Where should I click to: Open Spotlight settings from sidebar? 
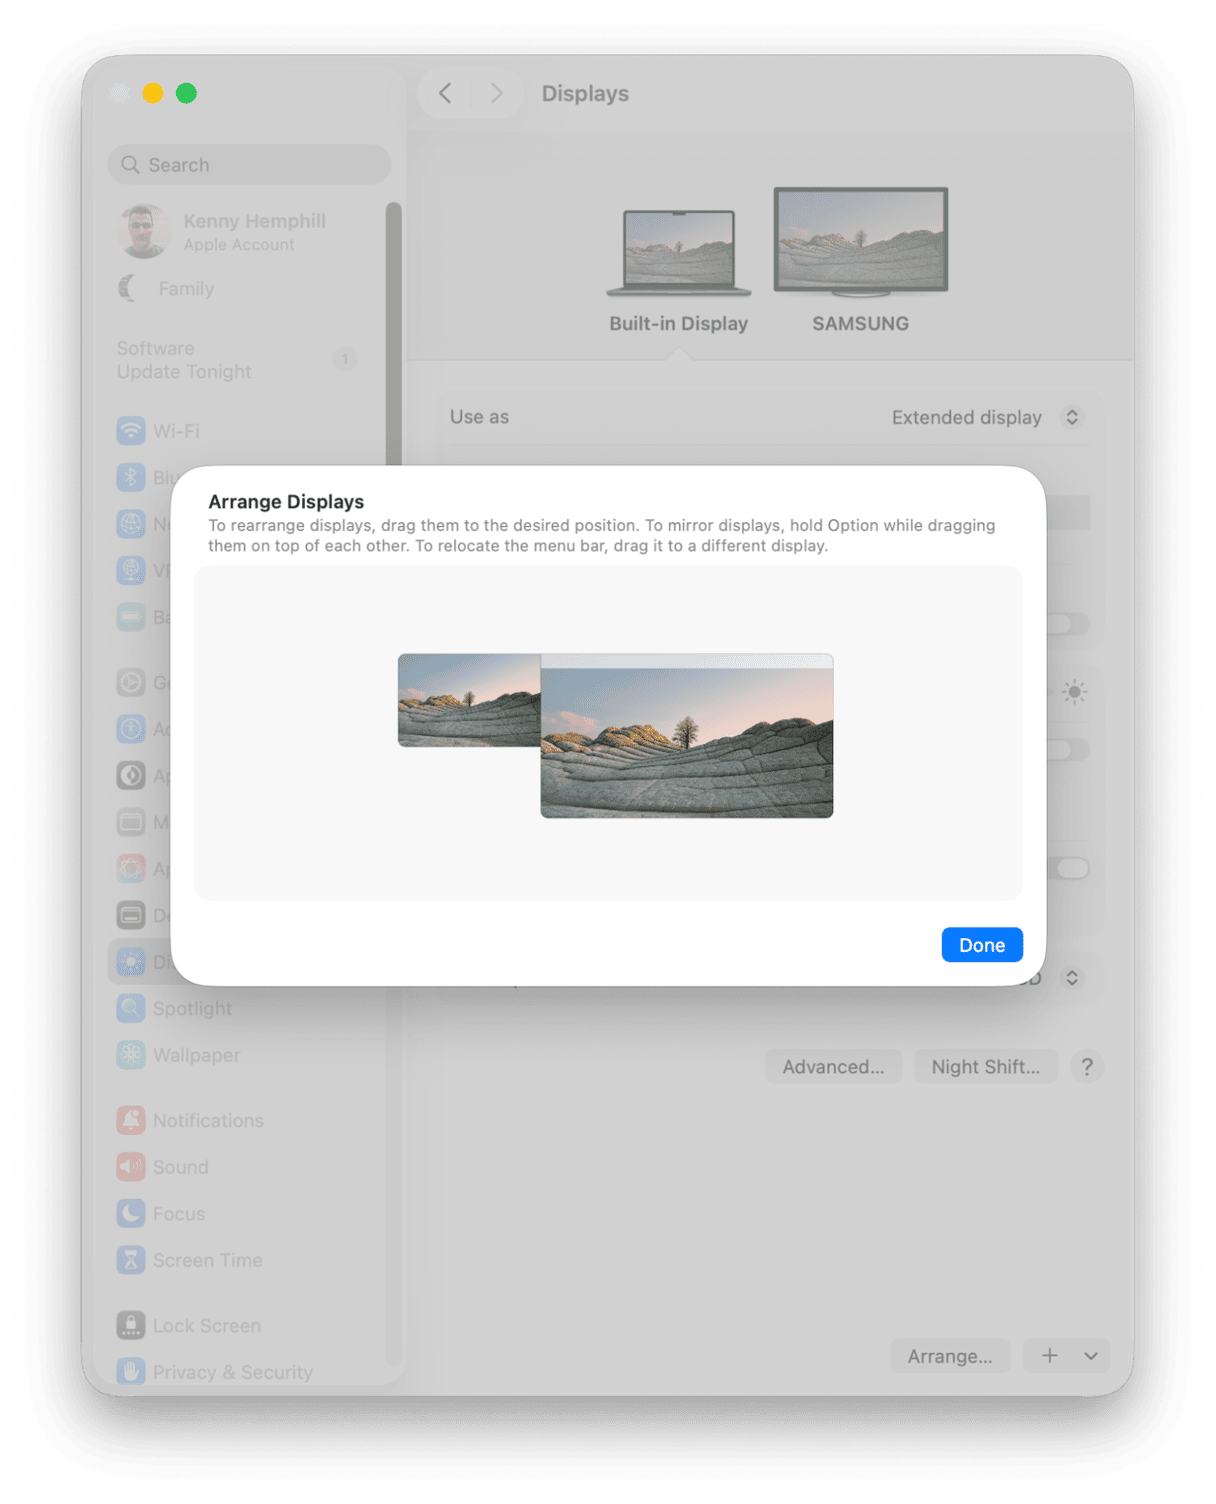pyautogui.click(x=191, y=1008)
